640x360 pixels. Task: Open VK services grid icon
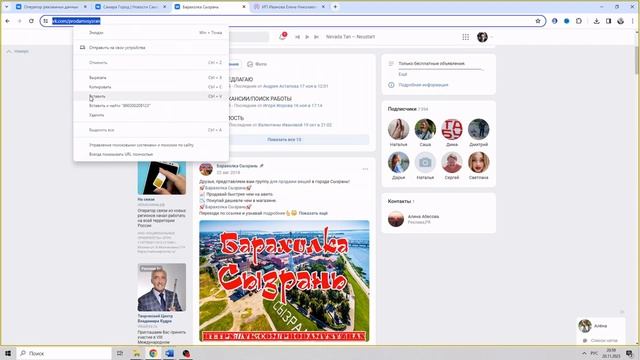[x=465, y=37]
